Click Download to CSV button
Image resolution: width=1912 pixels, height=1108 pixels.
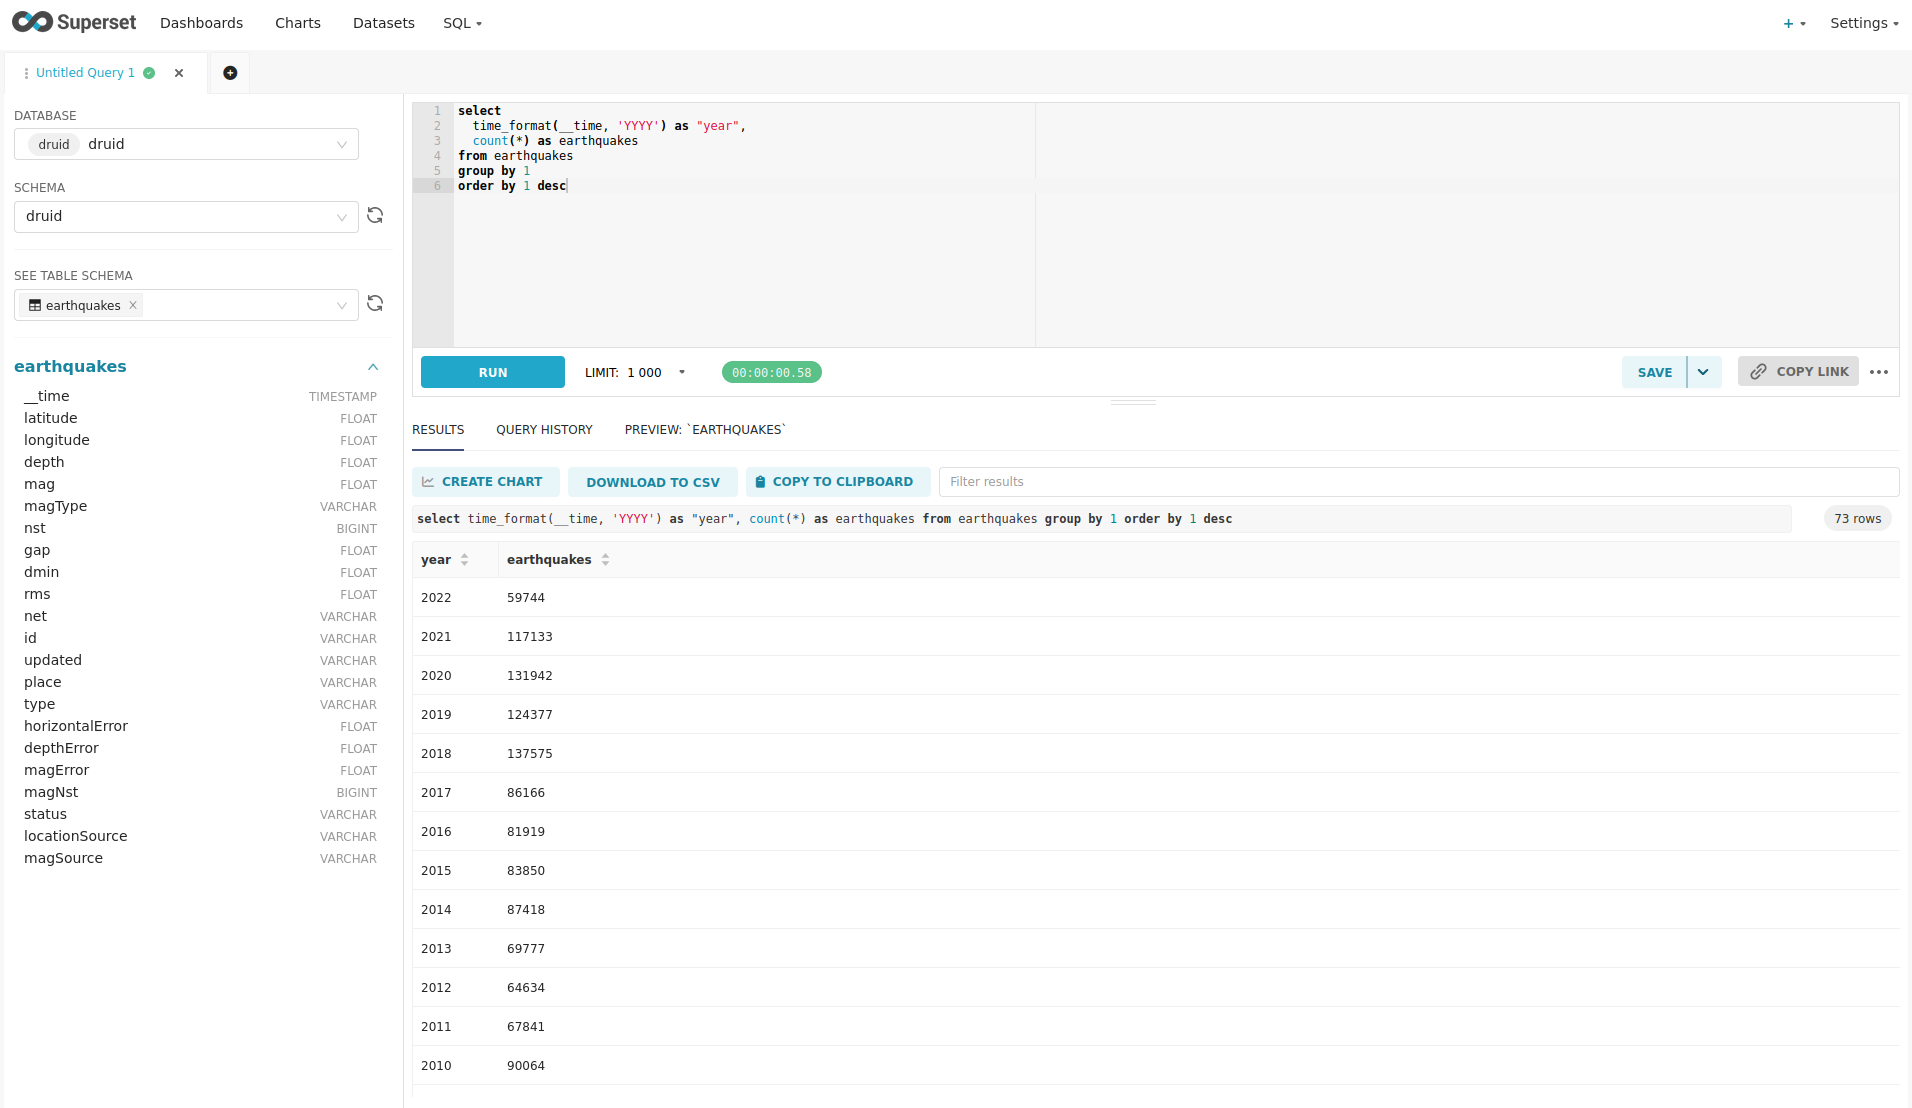pos(652,482)
